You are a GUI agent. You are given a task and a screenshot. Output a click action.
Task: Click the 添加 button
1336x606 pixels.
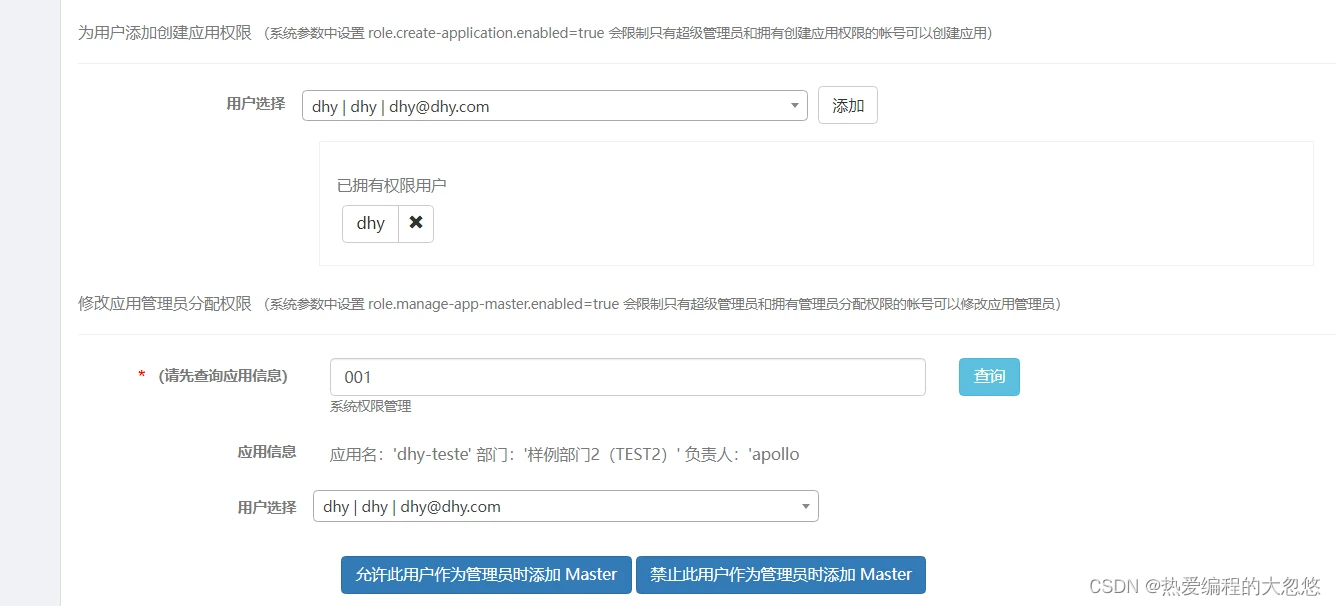[x=847, y=105]
